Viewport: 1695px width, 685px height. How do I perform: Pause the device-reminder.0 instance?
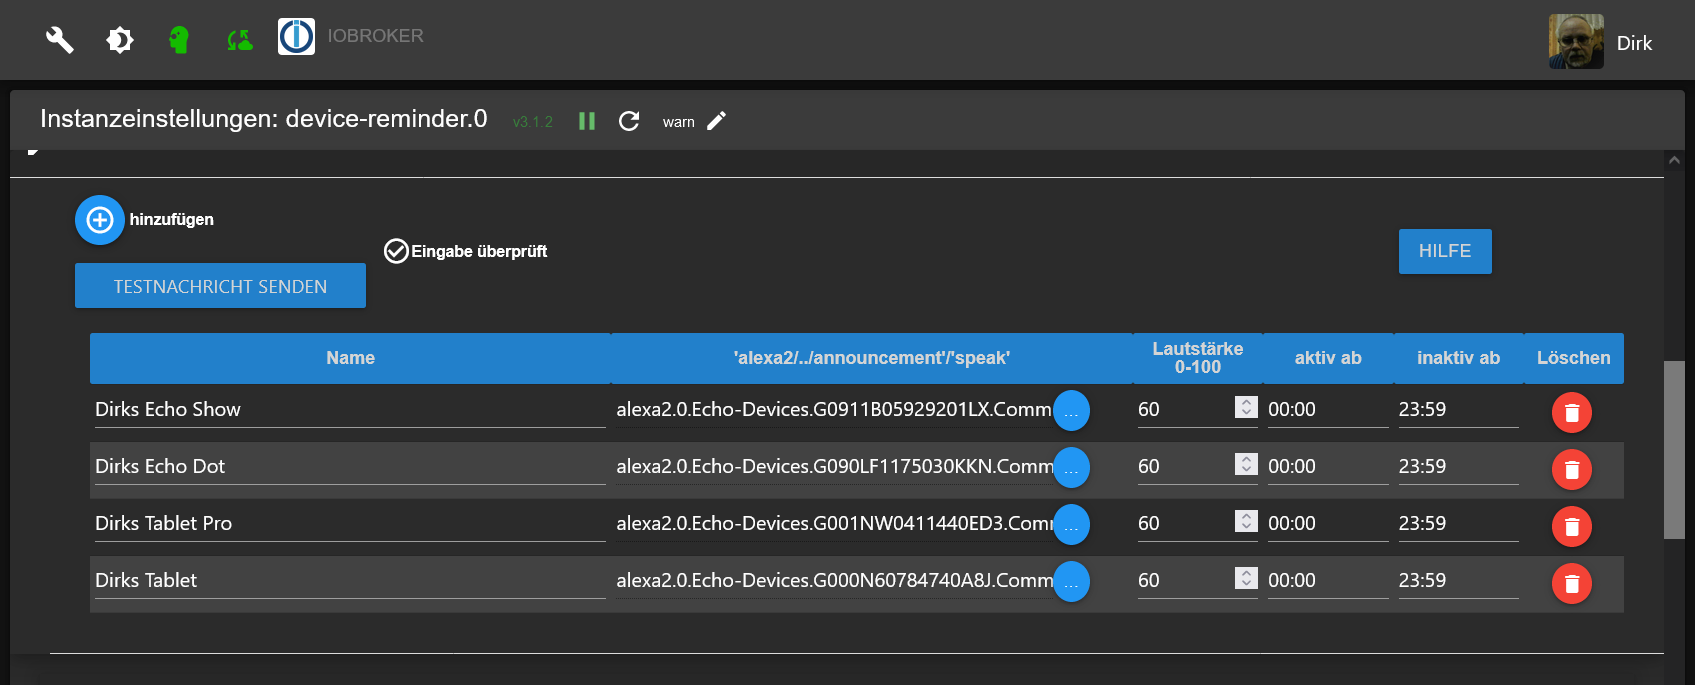587,121
